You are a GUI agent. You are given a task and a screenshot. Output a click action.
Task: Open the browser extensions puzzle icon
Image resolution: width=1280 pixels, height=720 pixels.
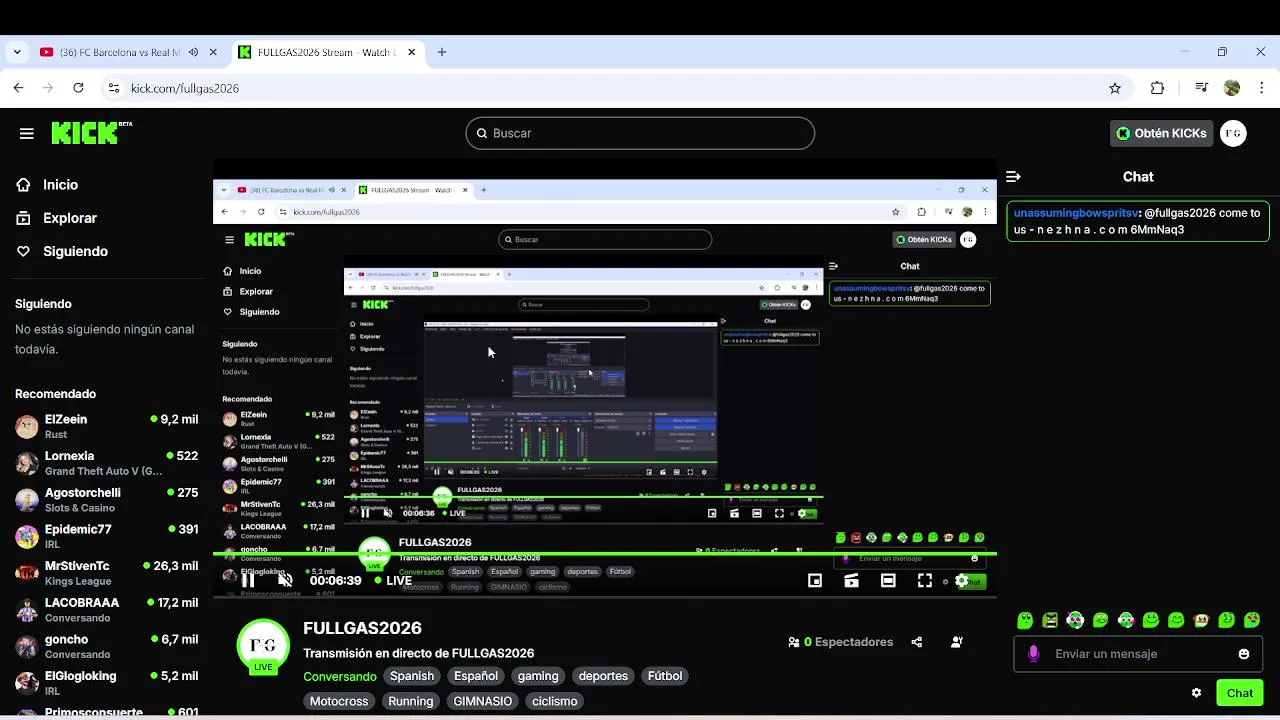1157,88
